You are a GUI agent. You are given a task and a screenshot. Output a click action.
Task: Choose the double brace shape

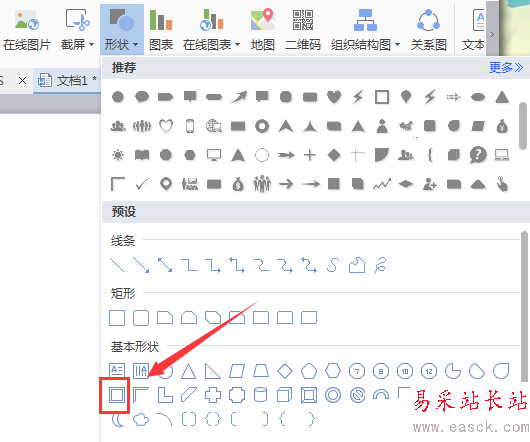pyautogui.click(x=213, y=419)
